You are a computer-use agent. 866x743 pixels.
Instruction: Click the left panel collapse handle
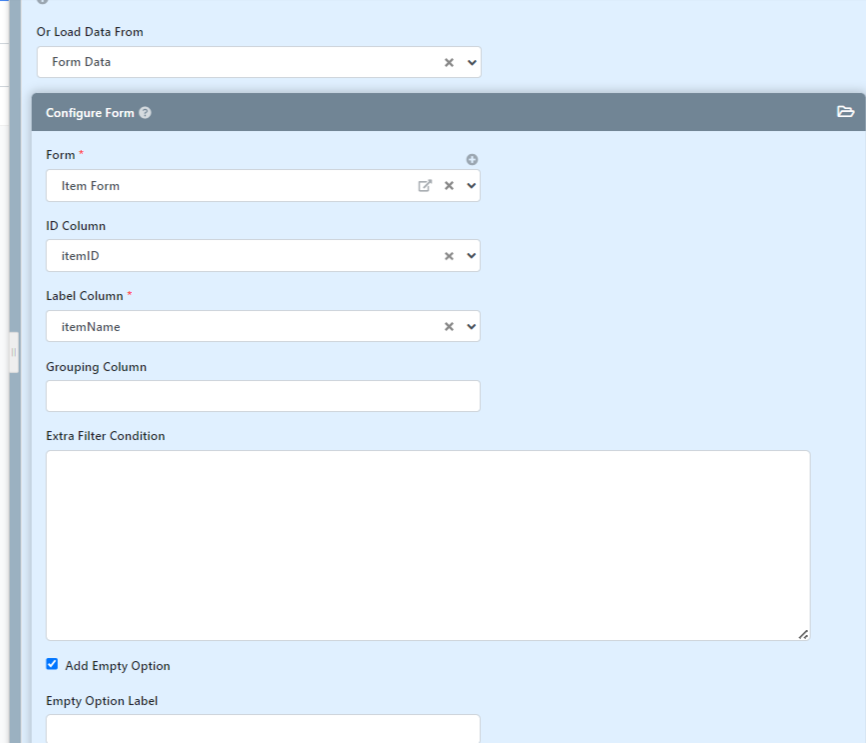tap(14, 352)
